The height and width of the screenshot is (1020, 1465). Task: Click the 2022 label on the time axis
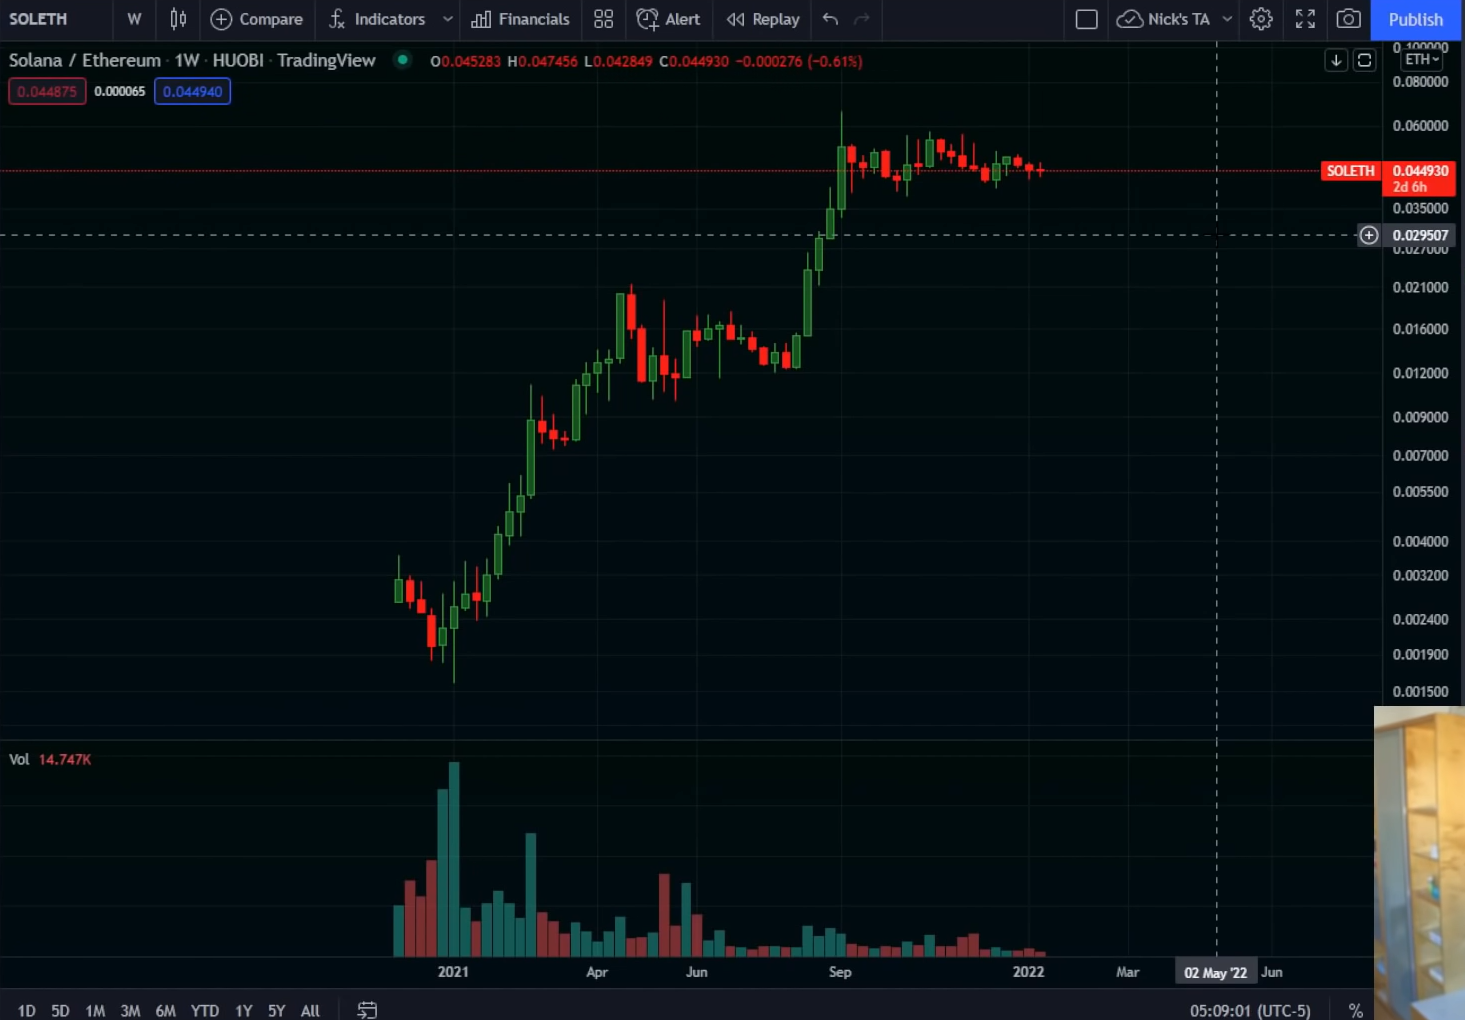point(1028,971)
